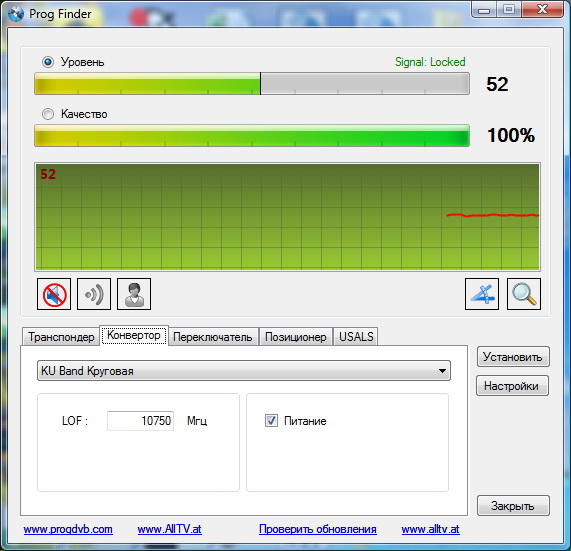Click the Установить button
Image resolution: width=571 pixels, height=551 pixels.
tap(513, 357)
